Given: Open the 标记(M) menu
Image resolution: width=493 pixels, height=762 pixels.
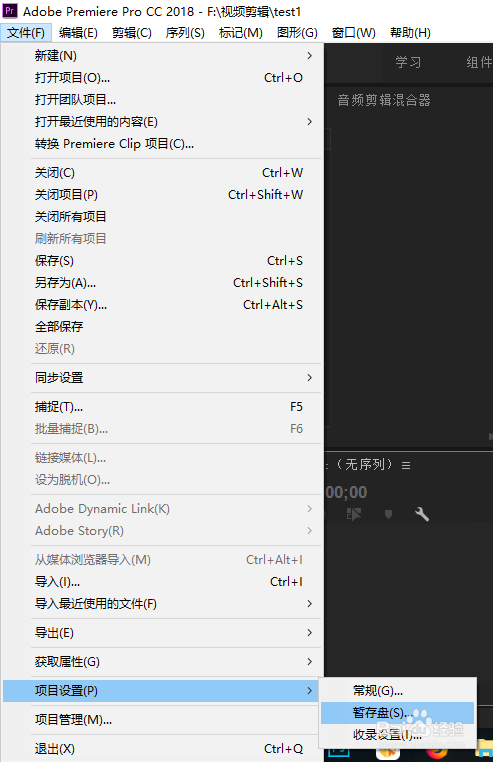Looking at the screenshot, I should click(241, 33).
